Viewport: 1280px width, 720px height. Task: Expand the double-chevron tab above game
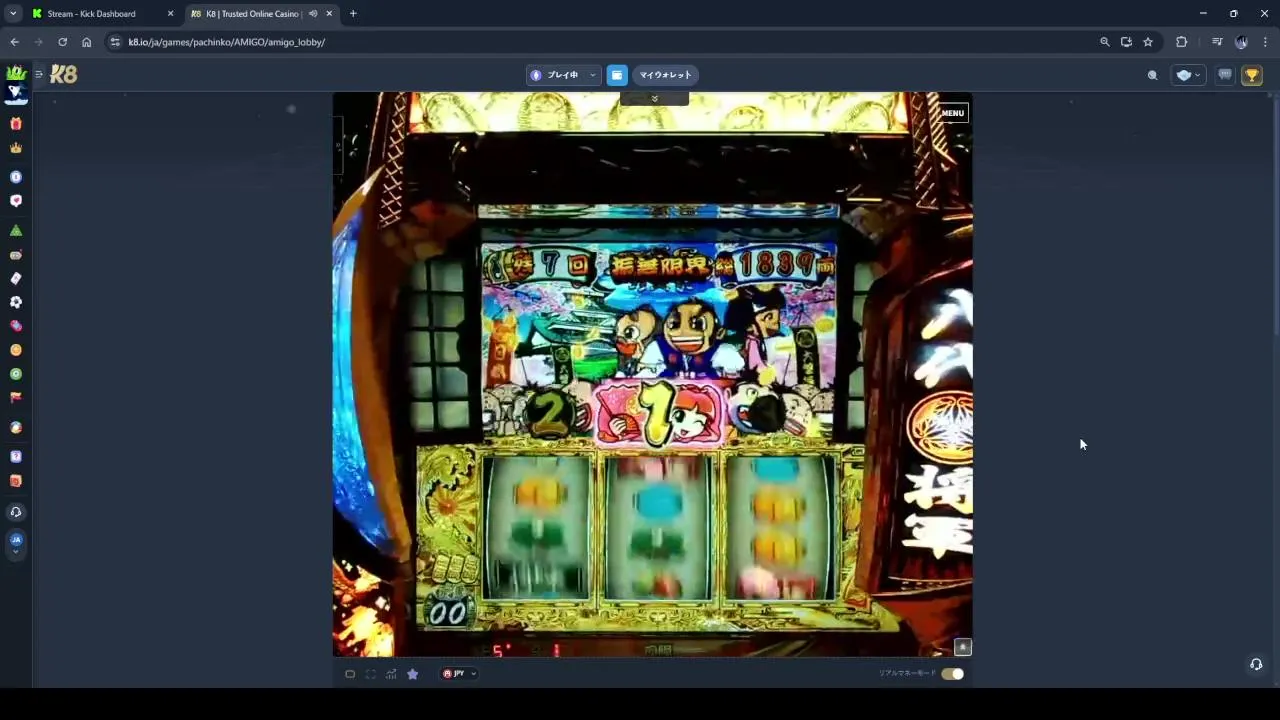coord(654,98)
